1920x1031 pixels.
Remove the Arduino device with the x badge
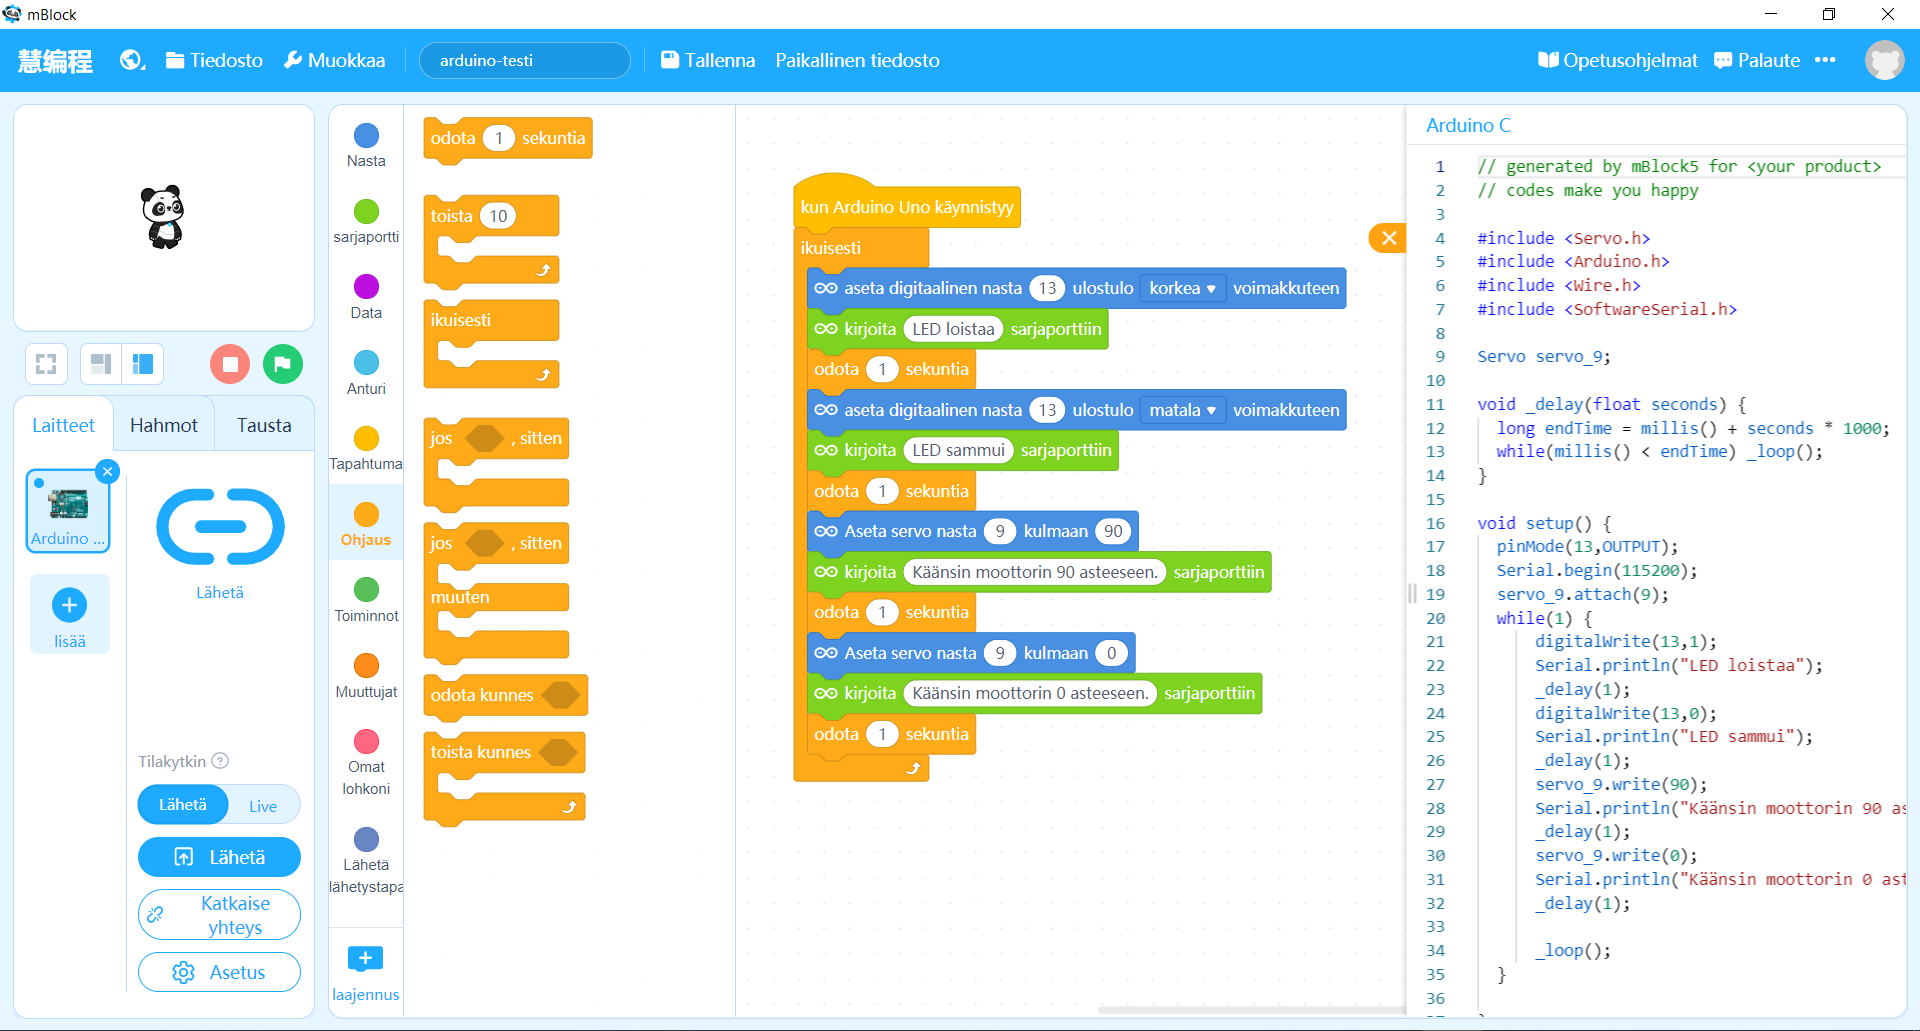(x=108, y=471)
